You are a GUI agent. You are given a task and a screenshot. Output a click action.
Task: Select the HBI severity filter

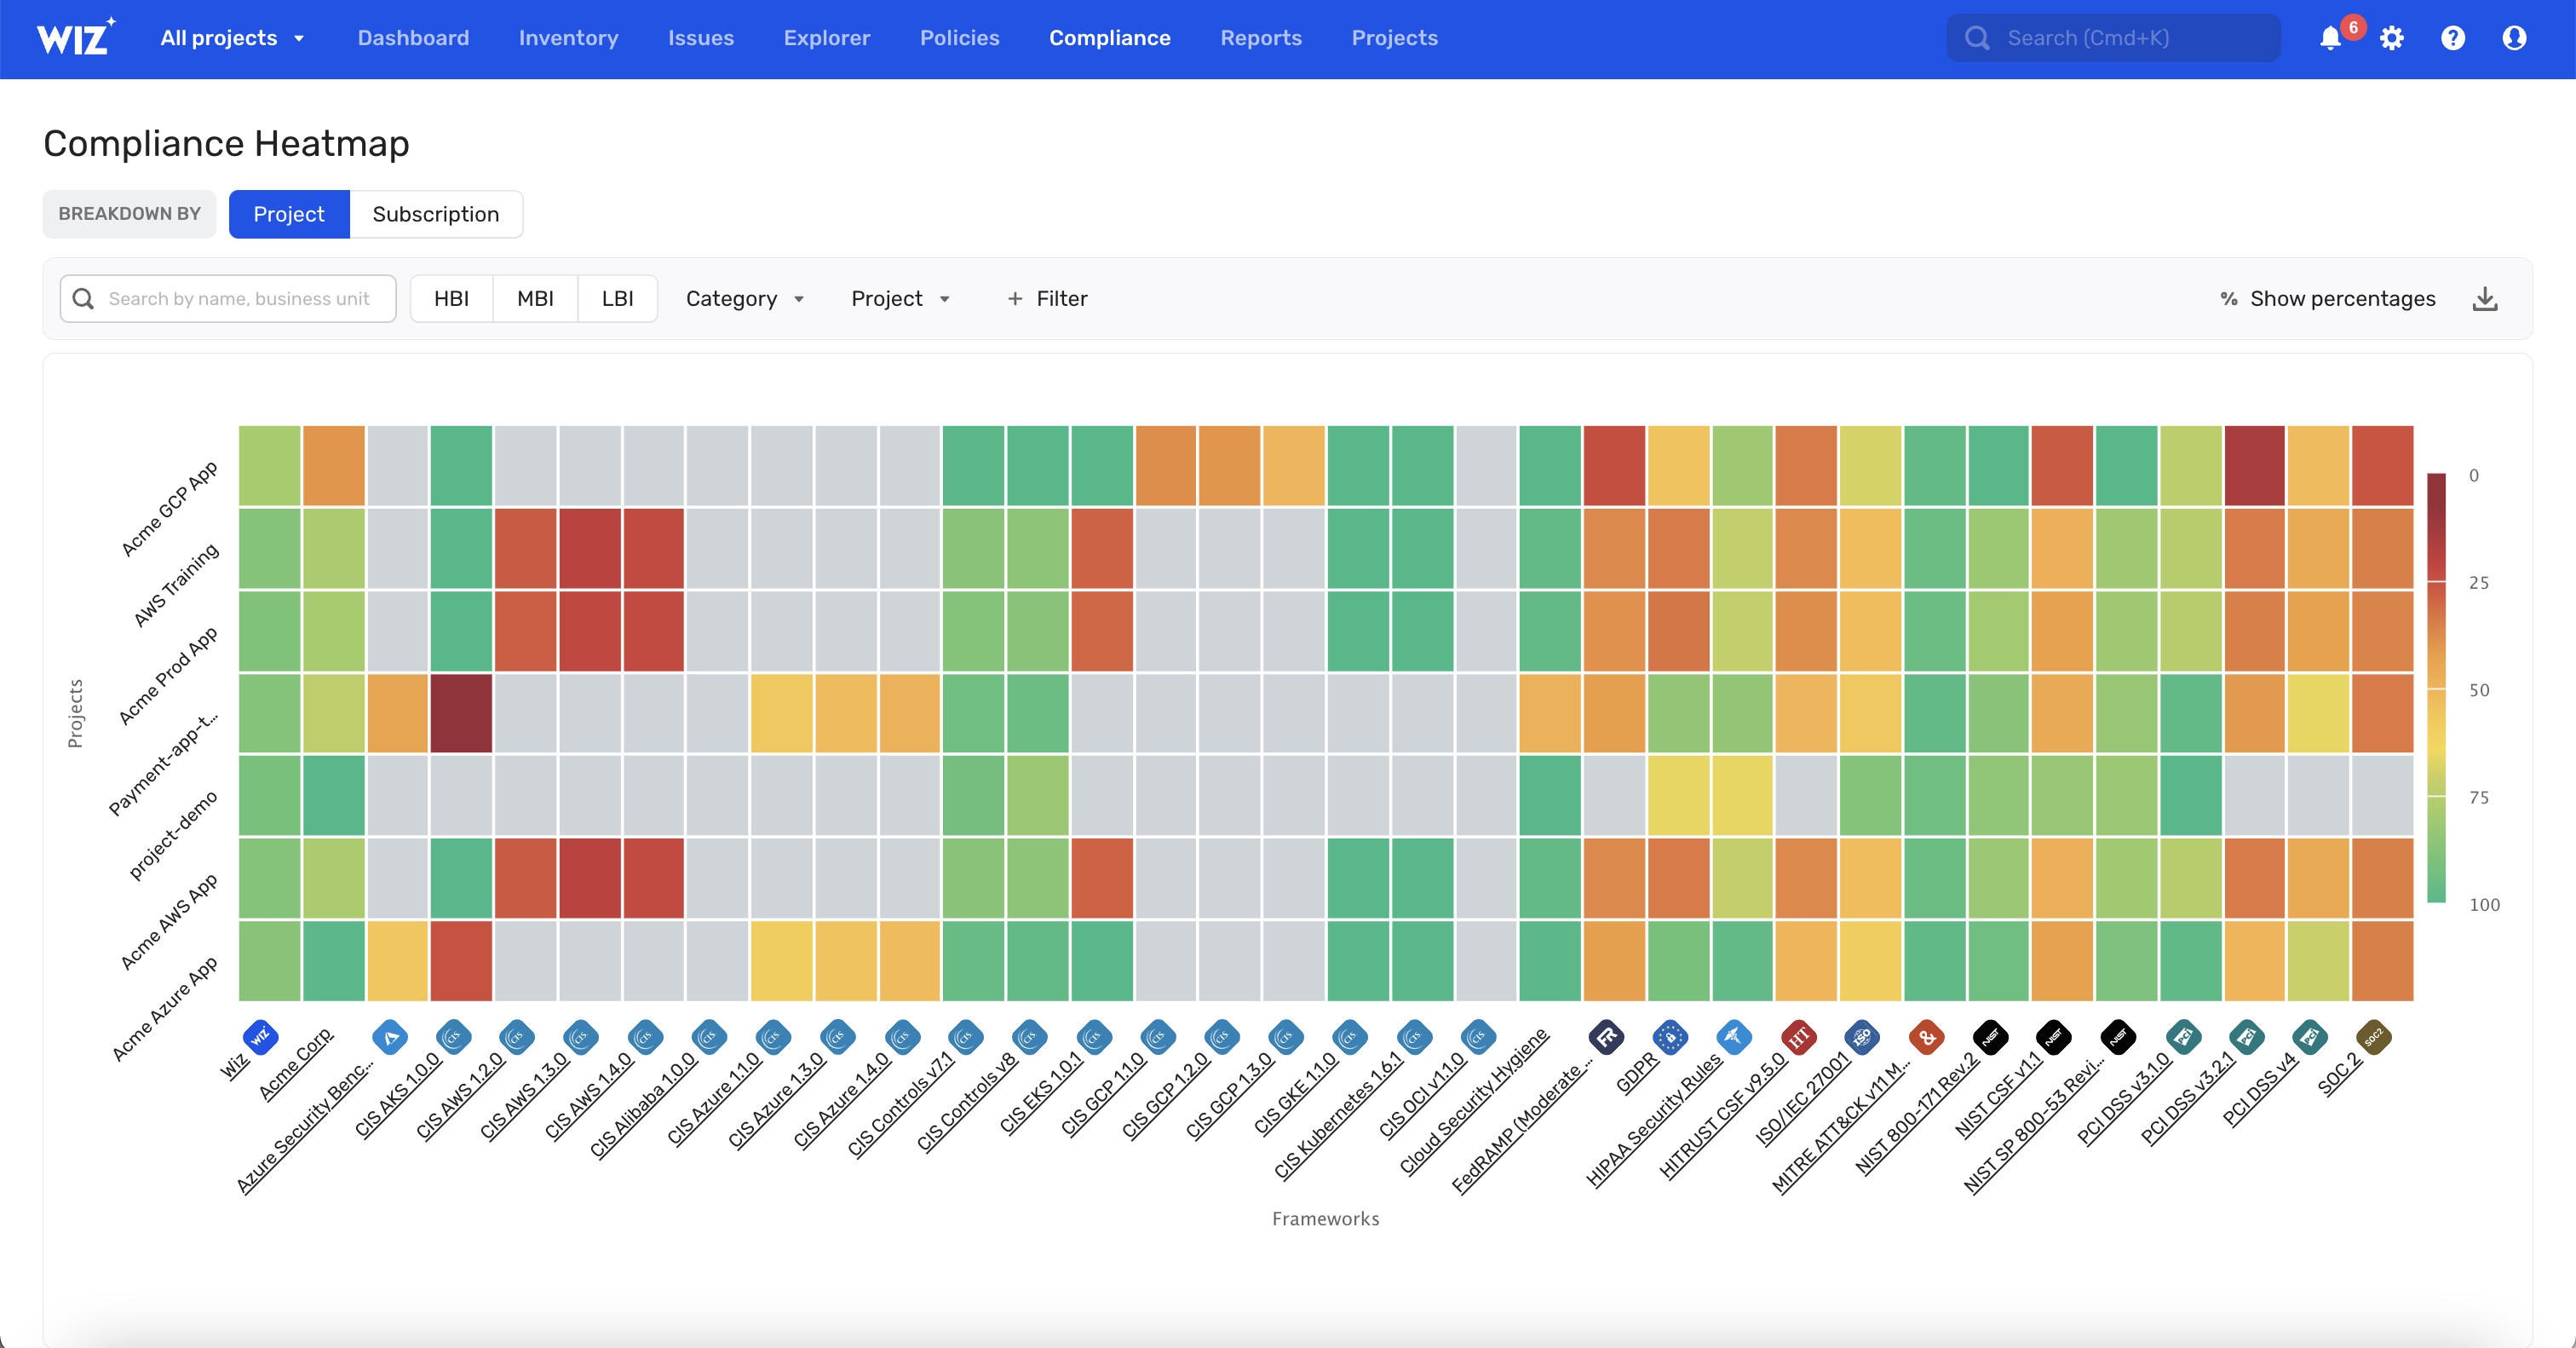tap(453, 297)
